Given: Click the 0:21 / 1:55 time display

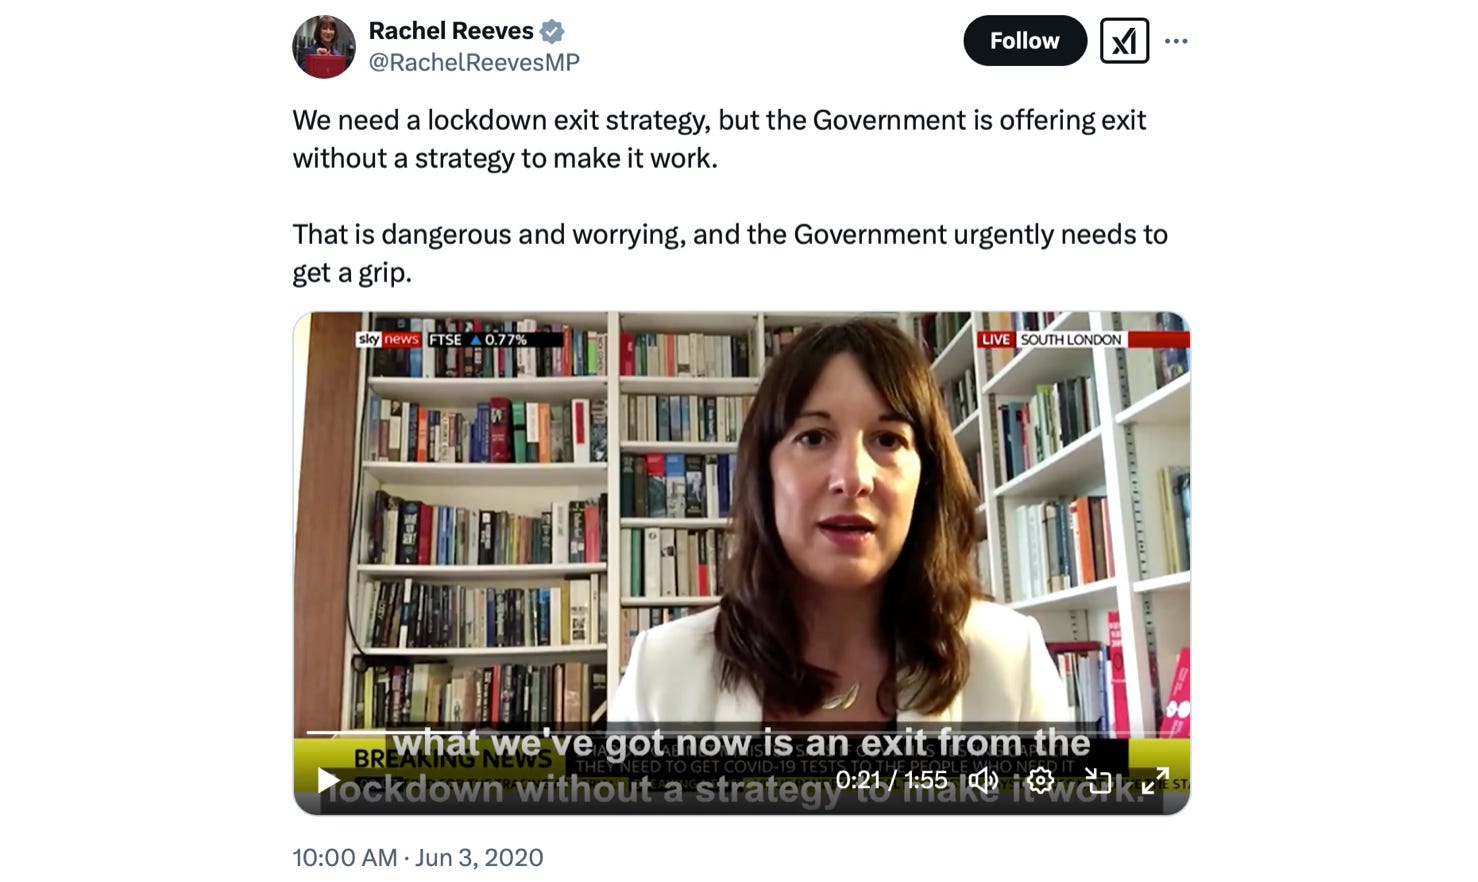Looking at the screenshot, I should pos(891,780).
